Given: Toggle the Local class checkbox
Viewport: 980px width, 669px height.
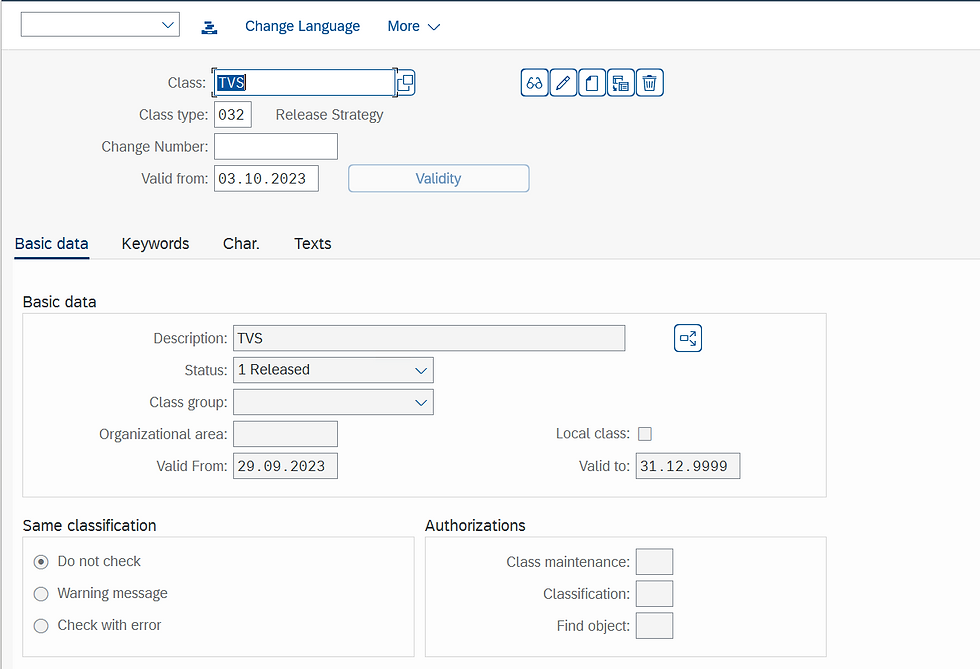Looking at the screenshot, I should click(645, 434).
